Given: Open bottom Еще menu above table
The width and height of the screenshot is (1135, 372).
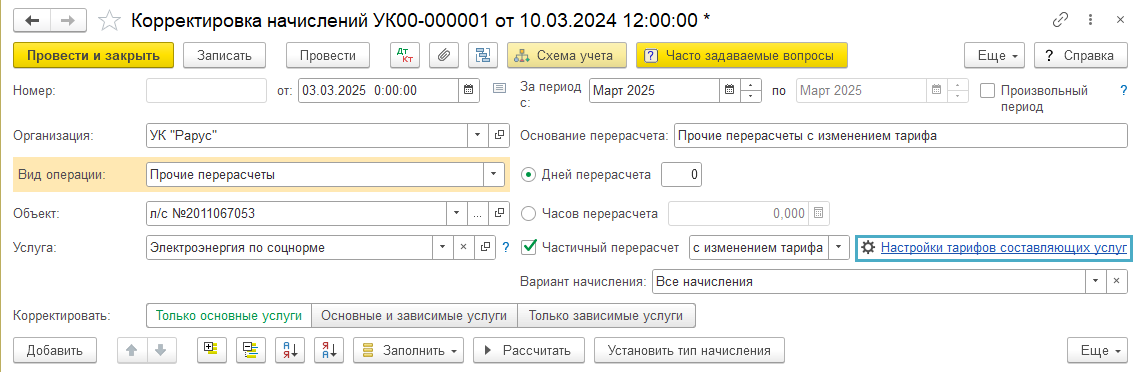Looking at the screenshot, I should [x=1097, y=350].
